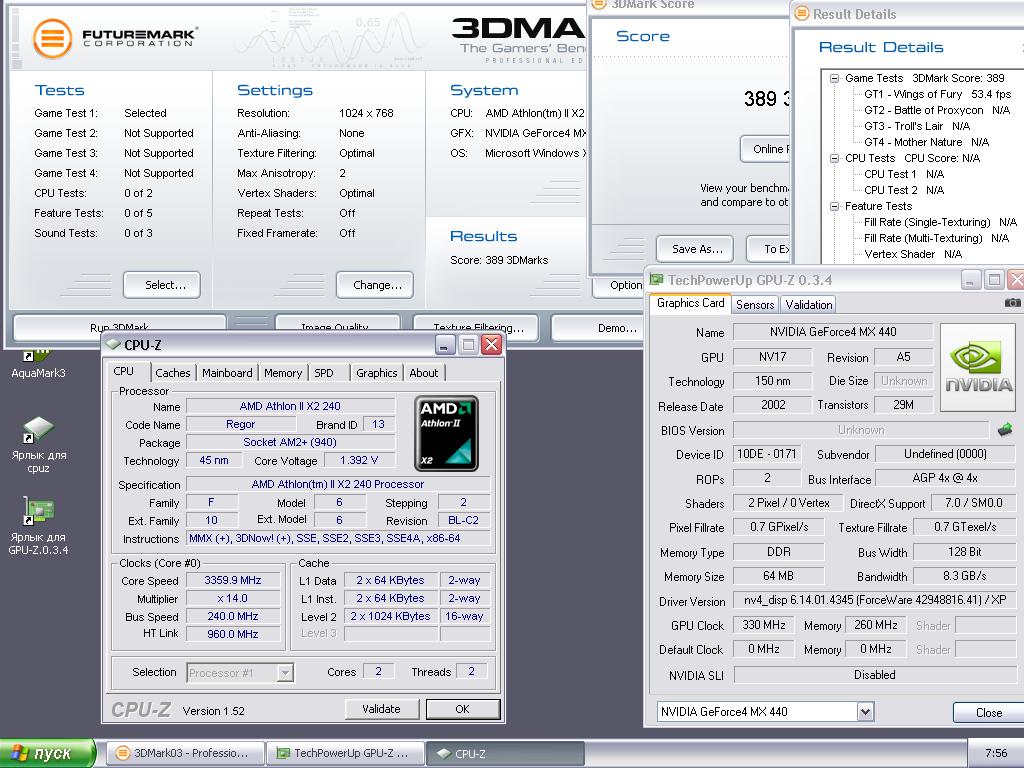Click BIOS save chip icon in GPU-Z
Viewport: 1024px width, 768px height.
point(1005,429)
